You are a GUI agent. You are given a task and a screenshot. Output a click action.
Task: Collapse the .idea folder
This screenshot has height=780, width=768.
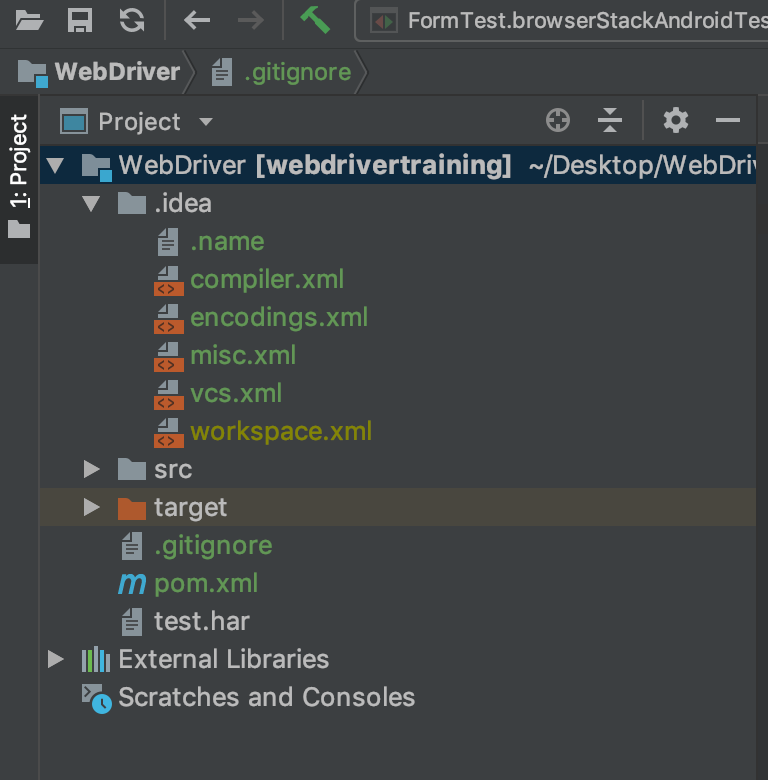point(92,204)
